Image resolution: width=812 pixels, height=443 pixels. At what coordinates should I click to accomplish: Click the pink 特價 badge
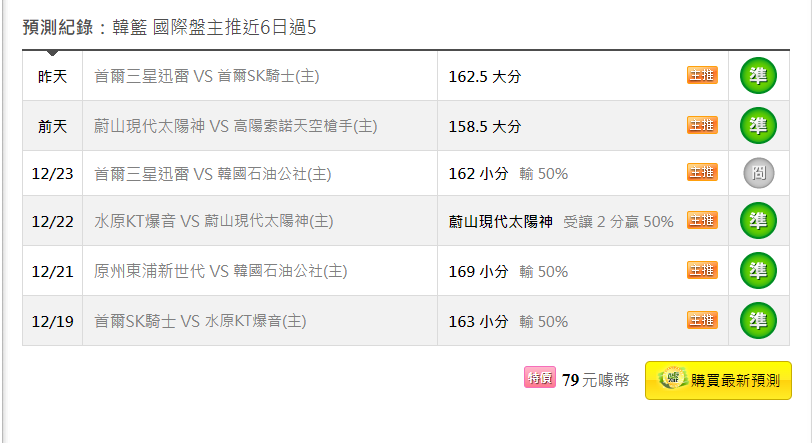click(x=540, y=378)
